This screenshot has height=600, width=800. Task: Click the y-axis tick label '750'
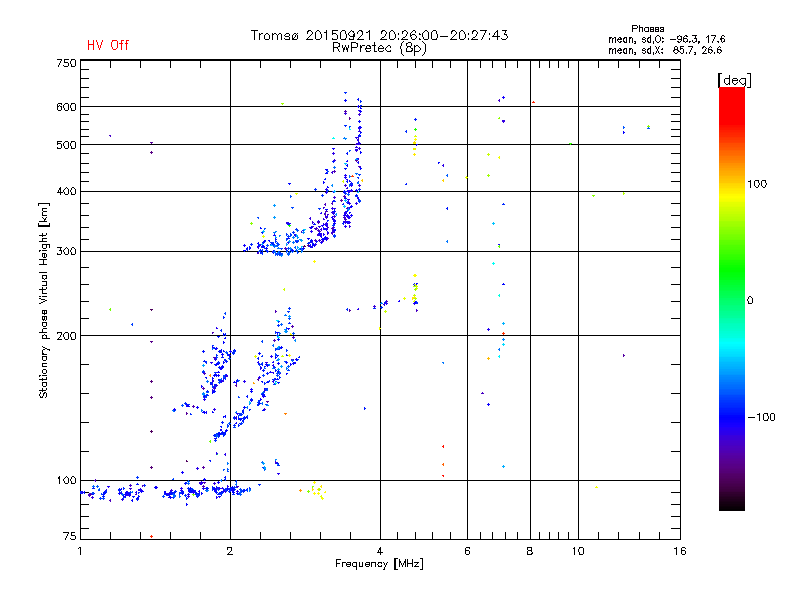66,63
